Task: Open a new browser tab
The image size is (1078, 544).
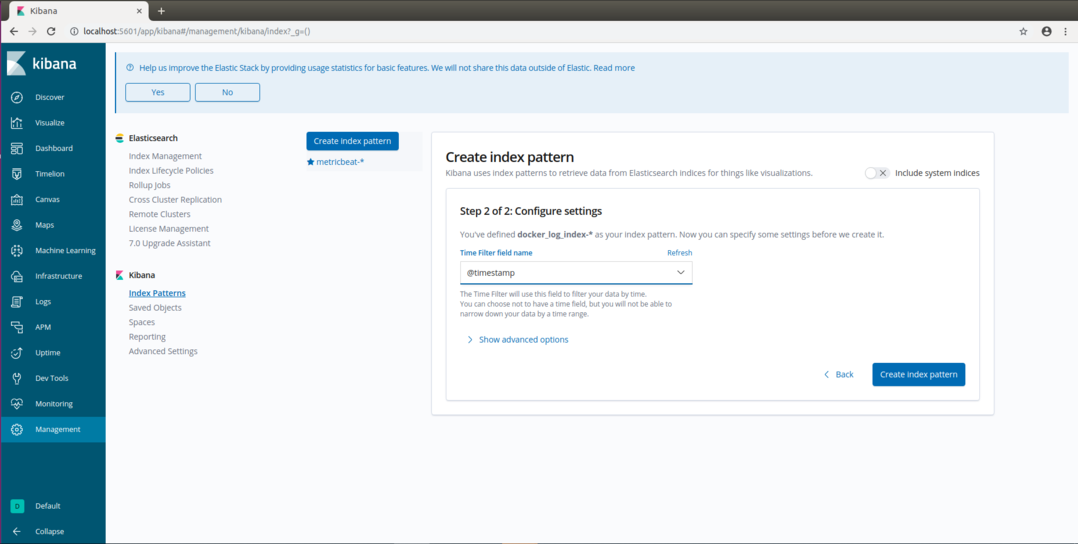Action: pyautogui.click(x=162, y=11)
